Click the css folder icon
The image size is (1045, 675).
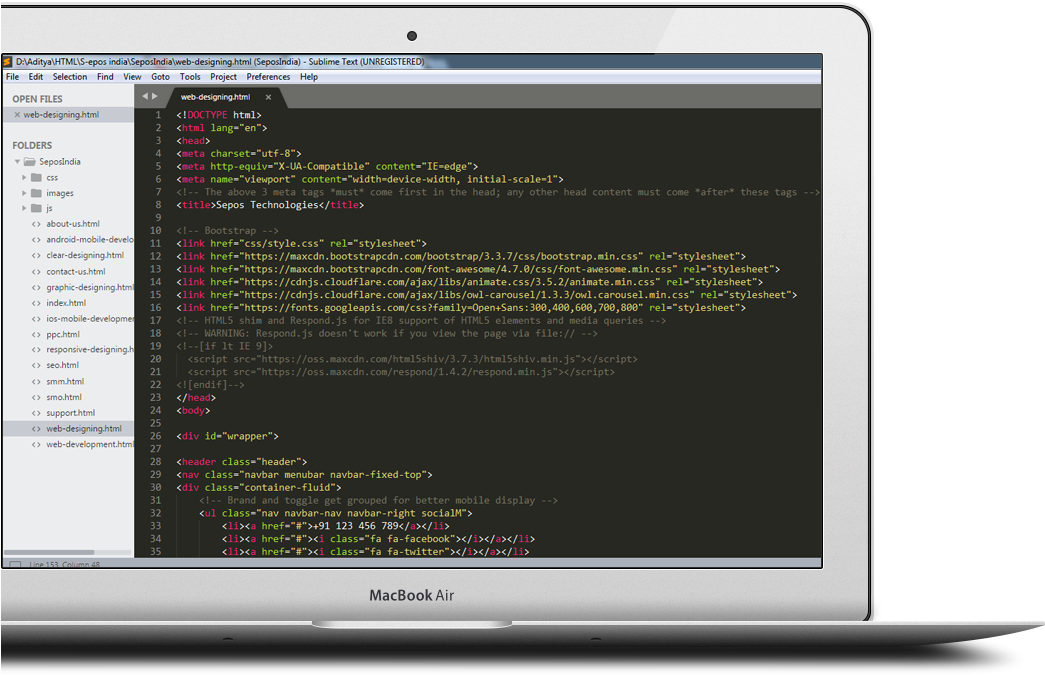[x=36, y=178]
